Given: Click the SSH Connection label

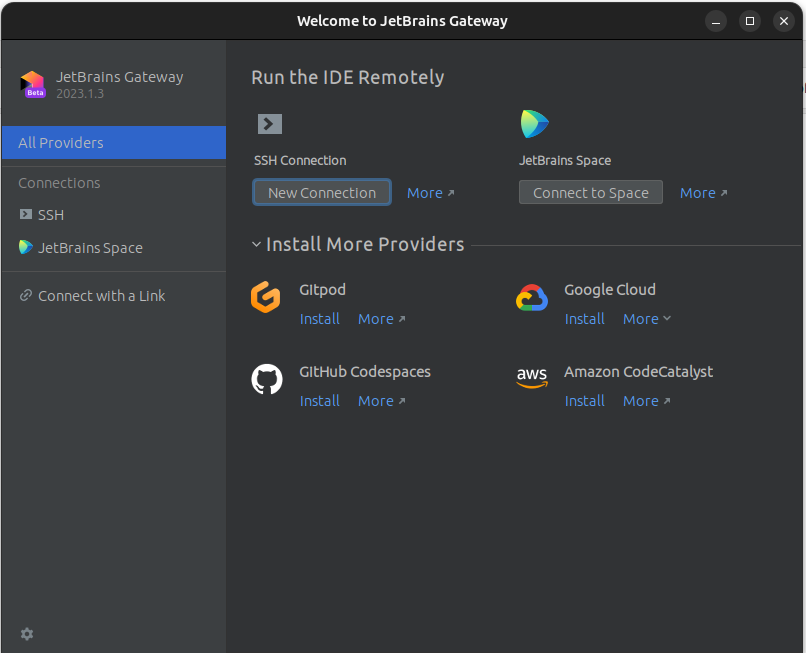Looking at the screenshot, I should pos(300,160).
